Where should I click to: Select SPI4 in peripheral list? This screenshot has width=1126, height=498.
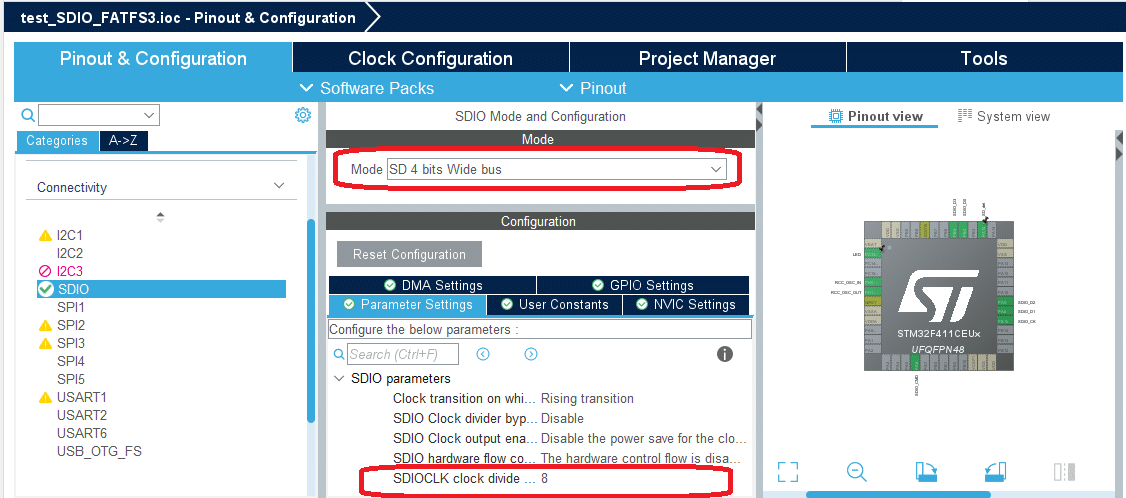coord(71,361)
